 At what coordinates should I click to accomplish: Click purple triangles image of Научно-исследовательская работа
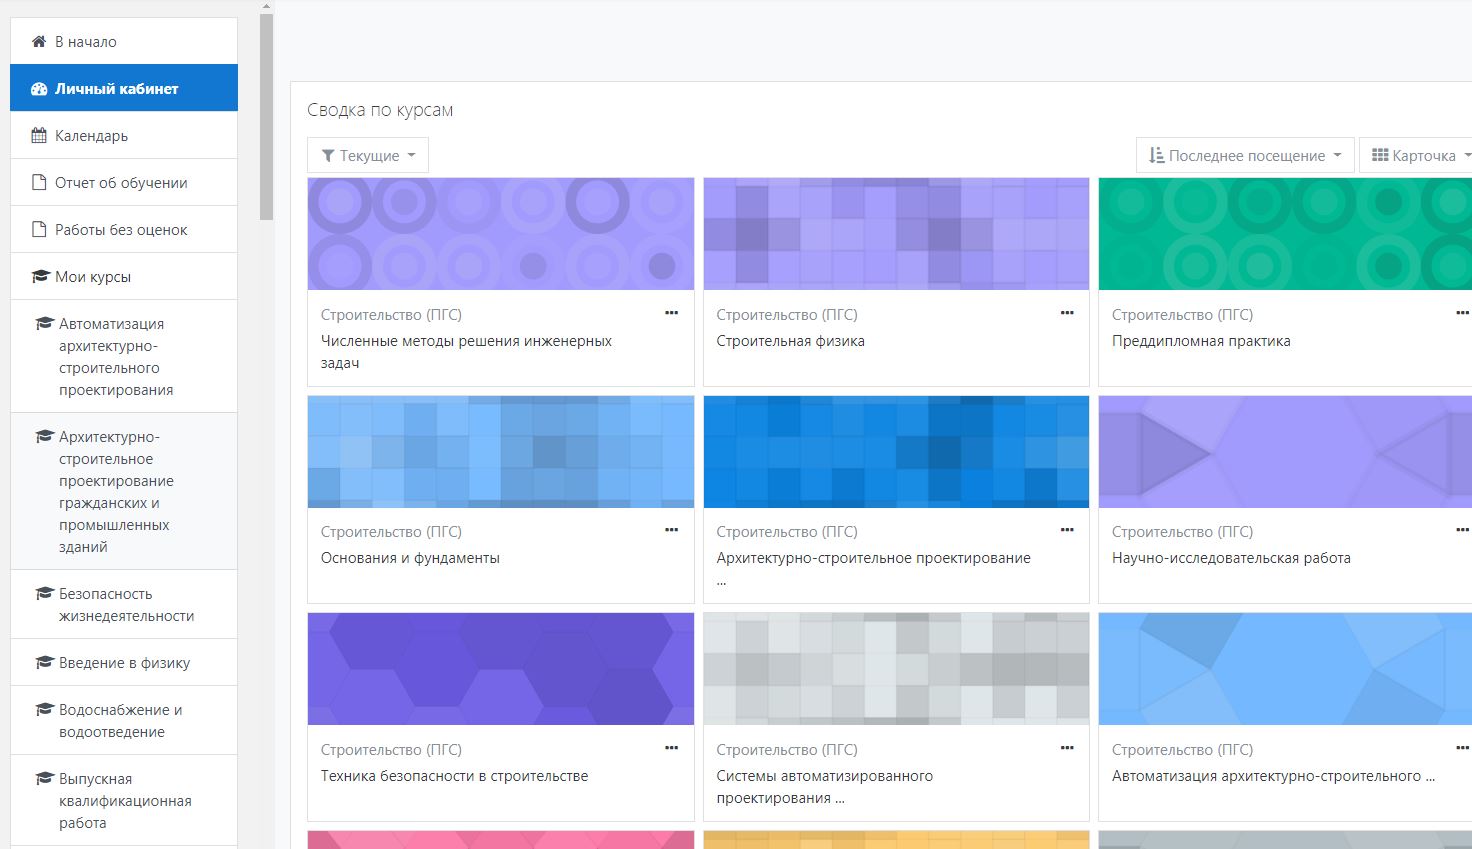[x=1285, y=452]
